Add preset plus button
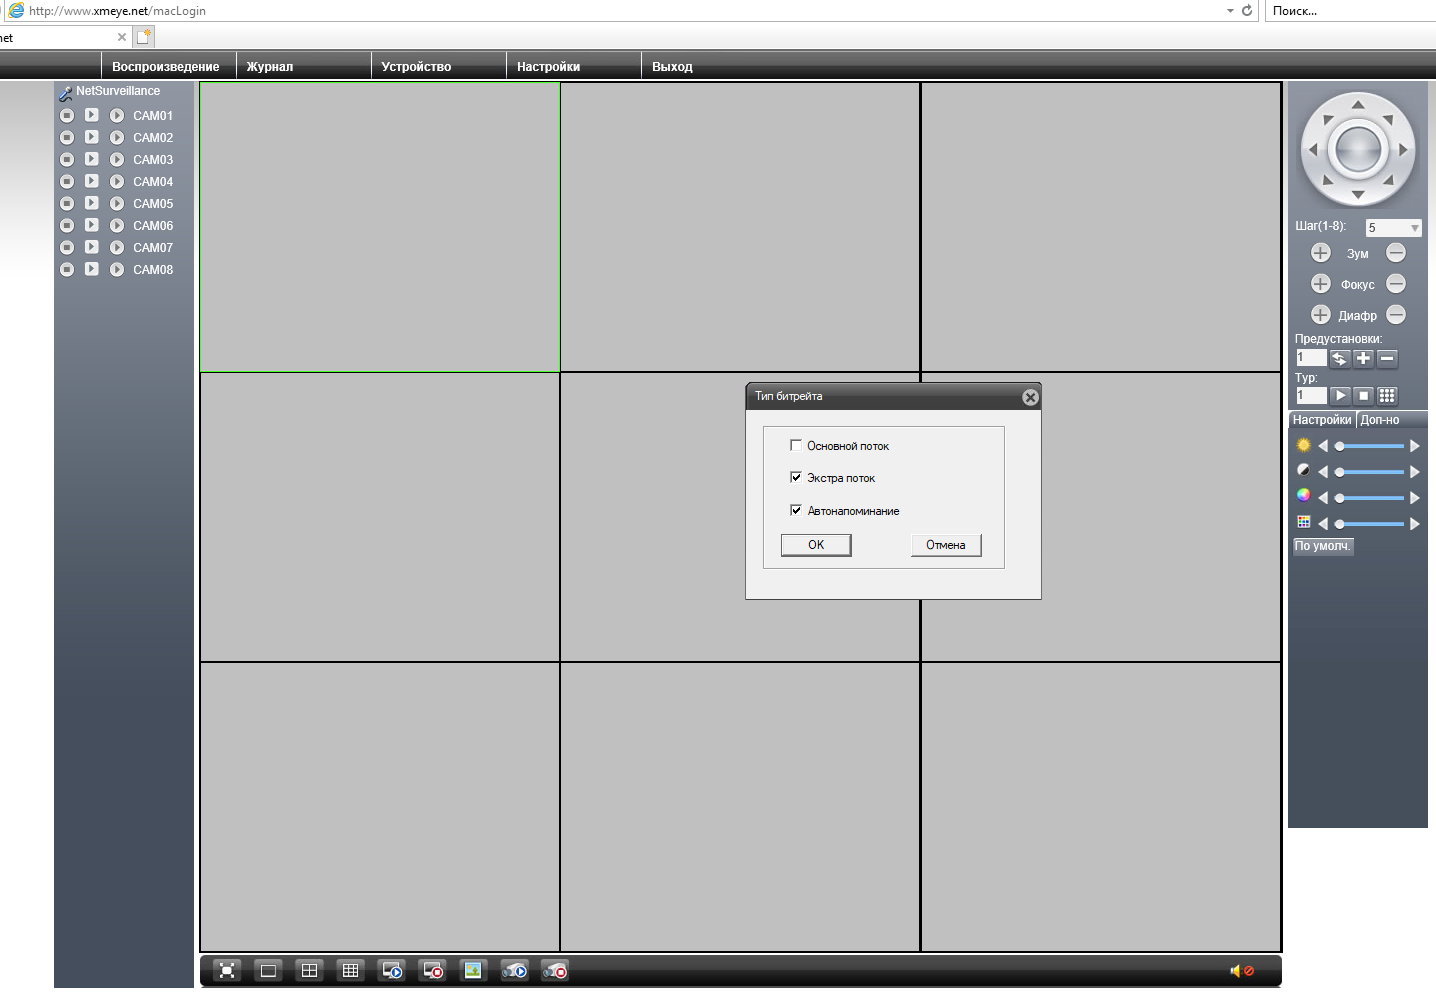 (1363, 358)
